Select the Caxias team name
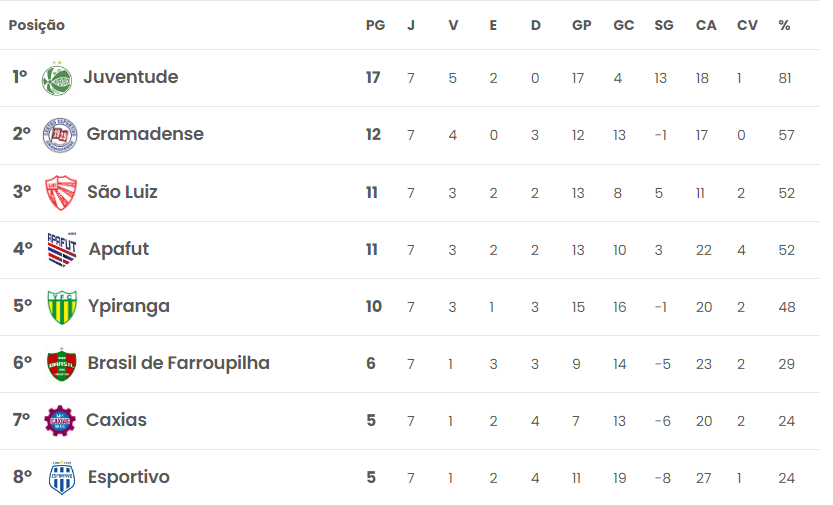The height and width of the screenshot is (505, 833). click(116, 420)
